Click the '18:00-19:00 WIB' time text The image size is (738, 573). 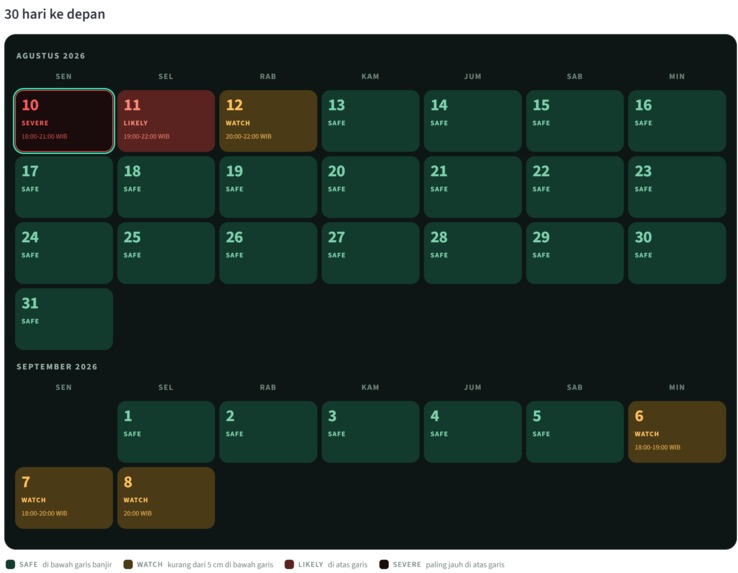[x=657, y=447]
